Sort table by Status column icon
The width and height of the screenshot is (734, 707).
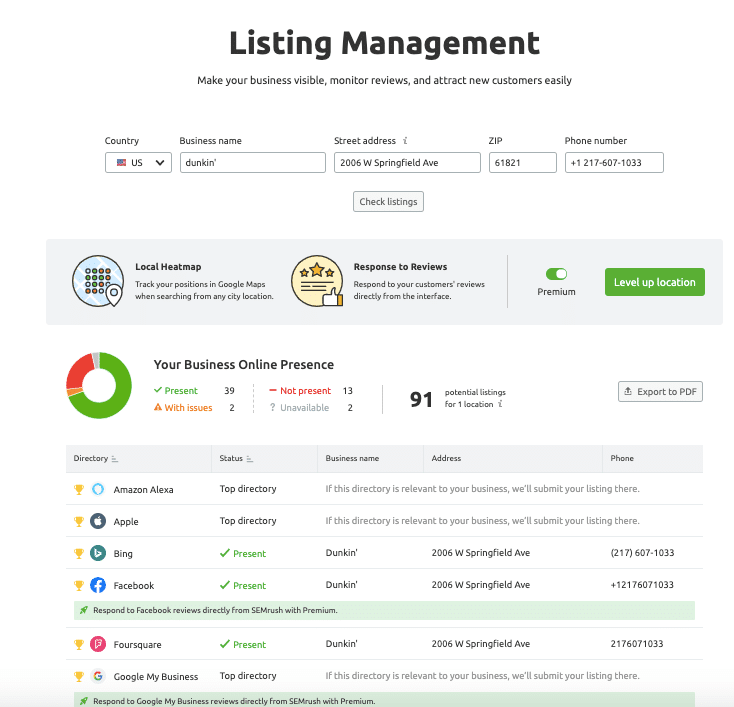click(250, 459)
